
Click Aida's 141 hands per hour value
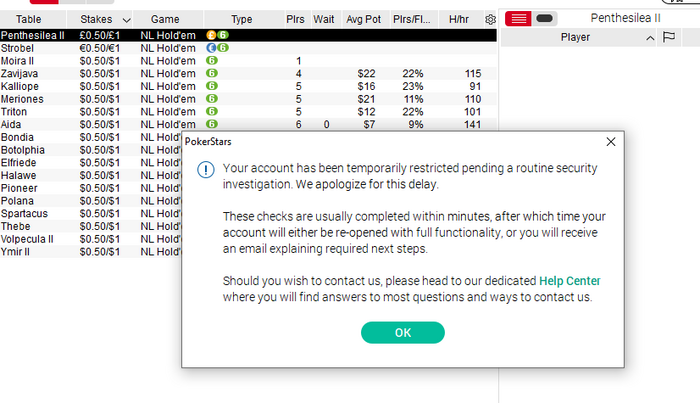point(472,125)
